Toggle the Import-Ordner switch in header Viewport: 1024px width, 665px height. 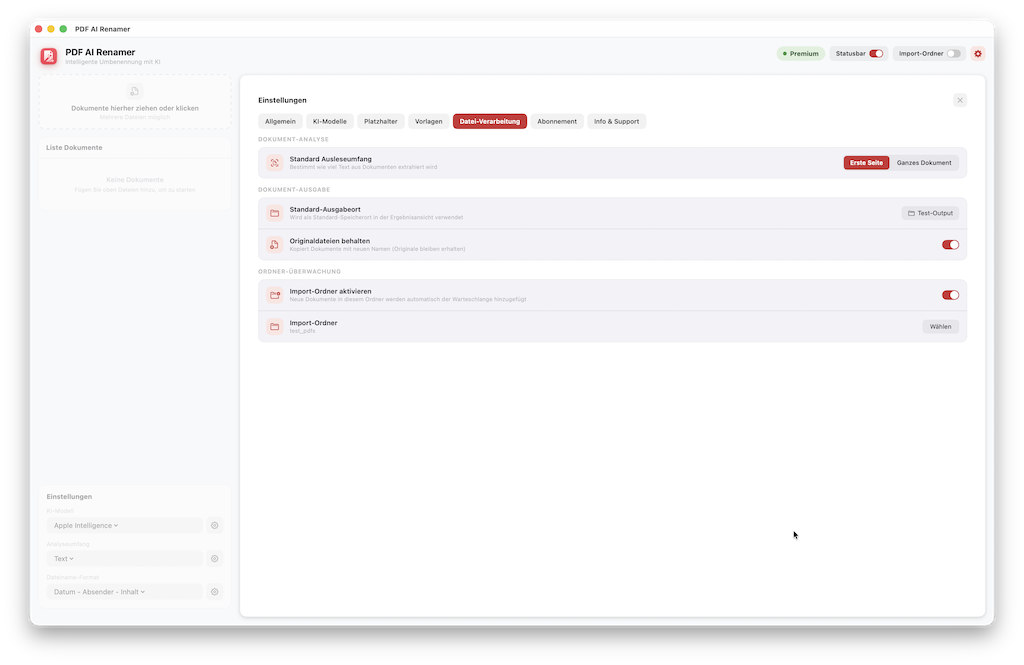pyautogui.click(x=953, y=54)
